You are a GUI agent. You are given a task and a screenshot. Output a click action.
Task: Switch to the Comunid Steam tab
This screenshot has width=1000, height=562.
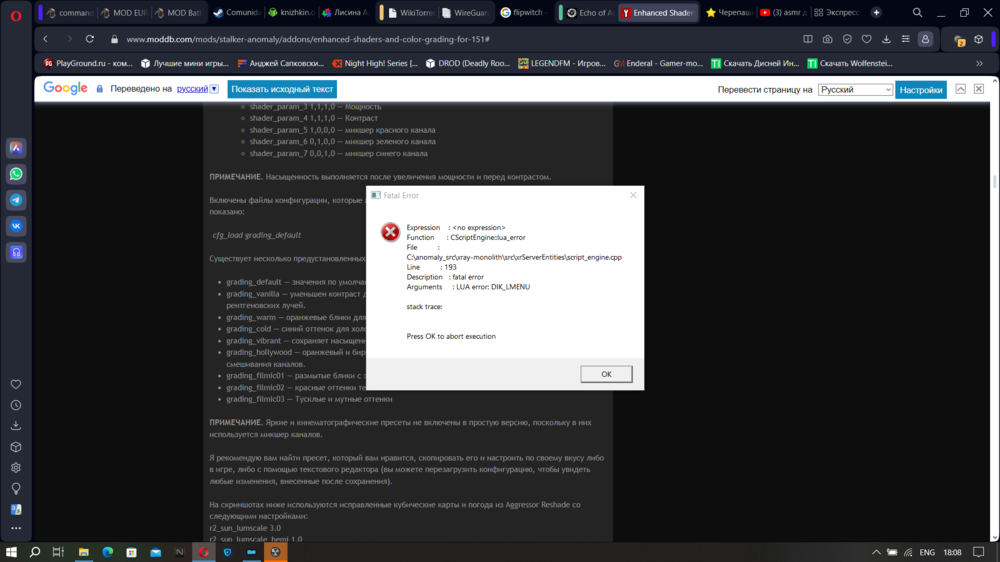pyautogui.click(x=236, y=12)
